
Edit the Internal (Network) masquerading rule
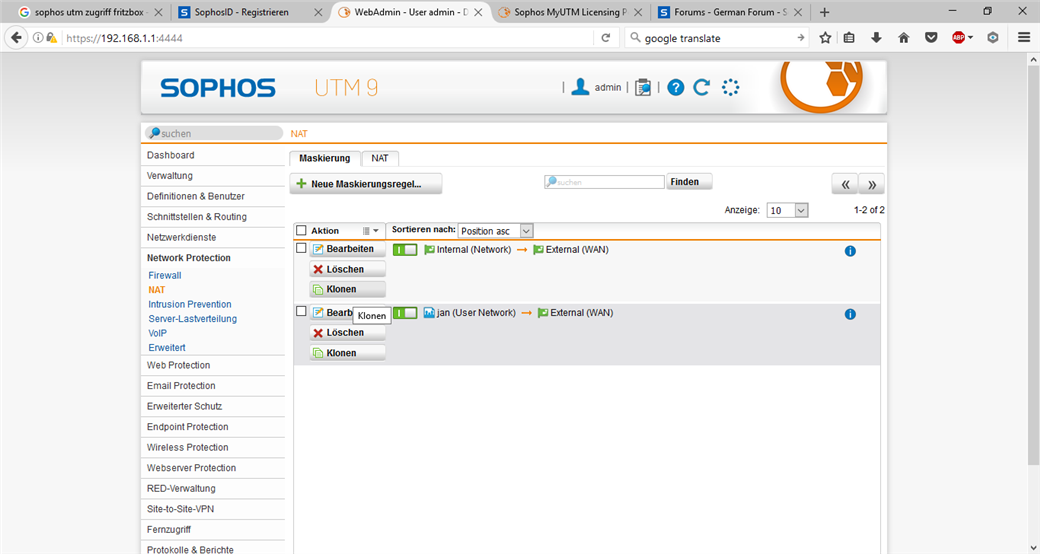click(348, 249)
